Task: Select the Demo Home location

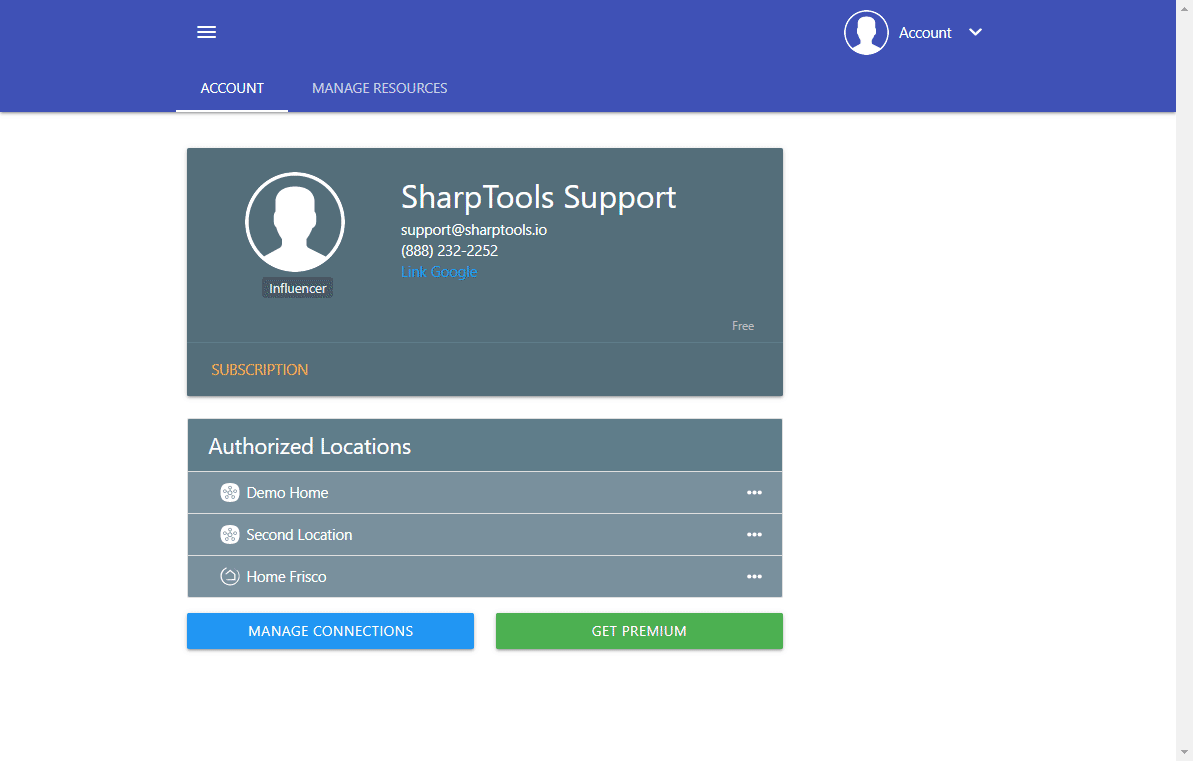Action: click(x=485, y=493)
